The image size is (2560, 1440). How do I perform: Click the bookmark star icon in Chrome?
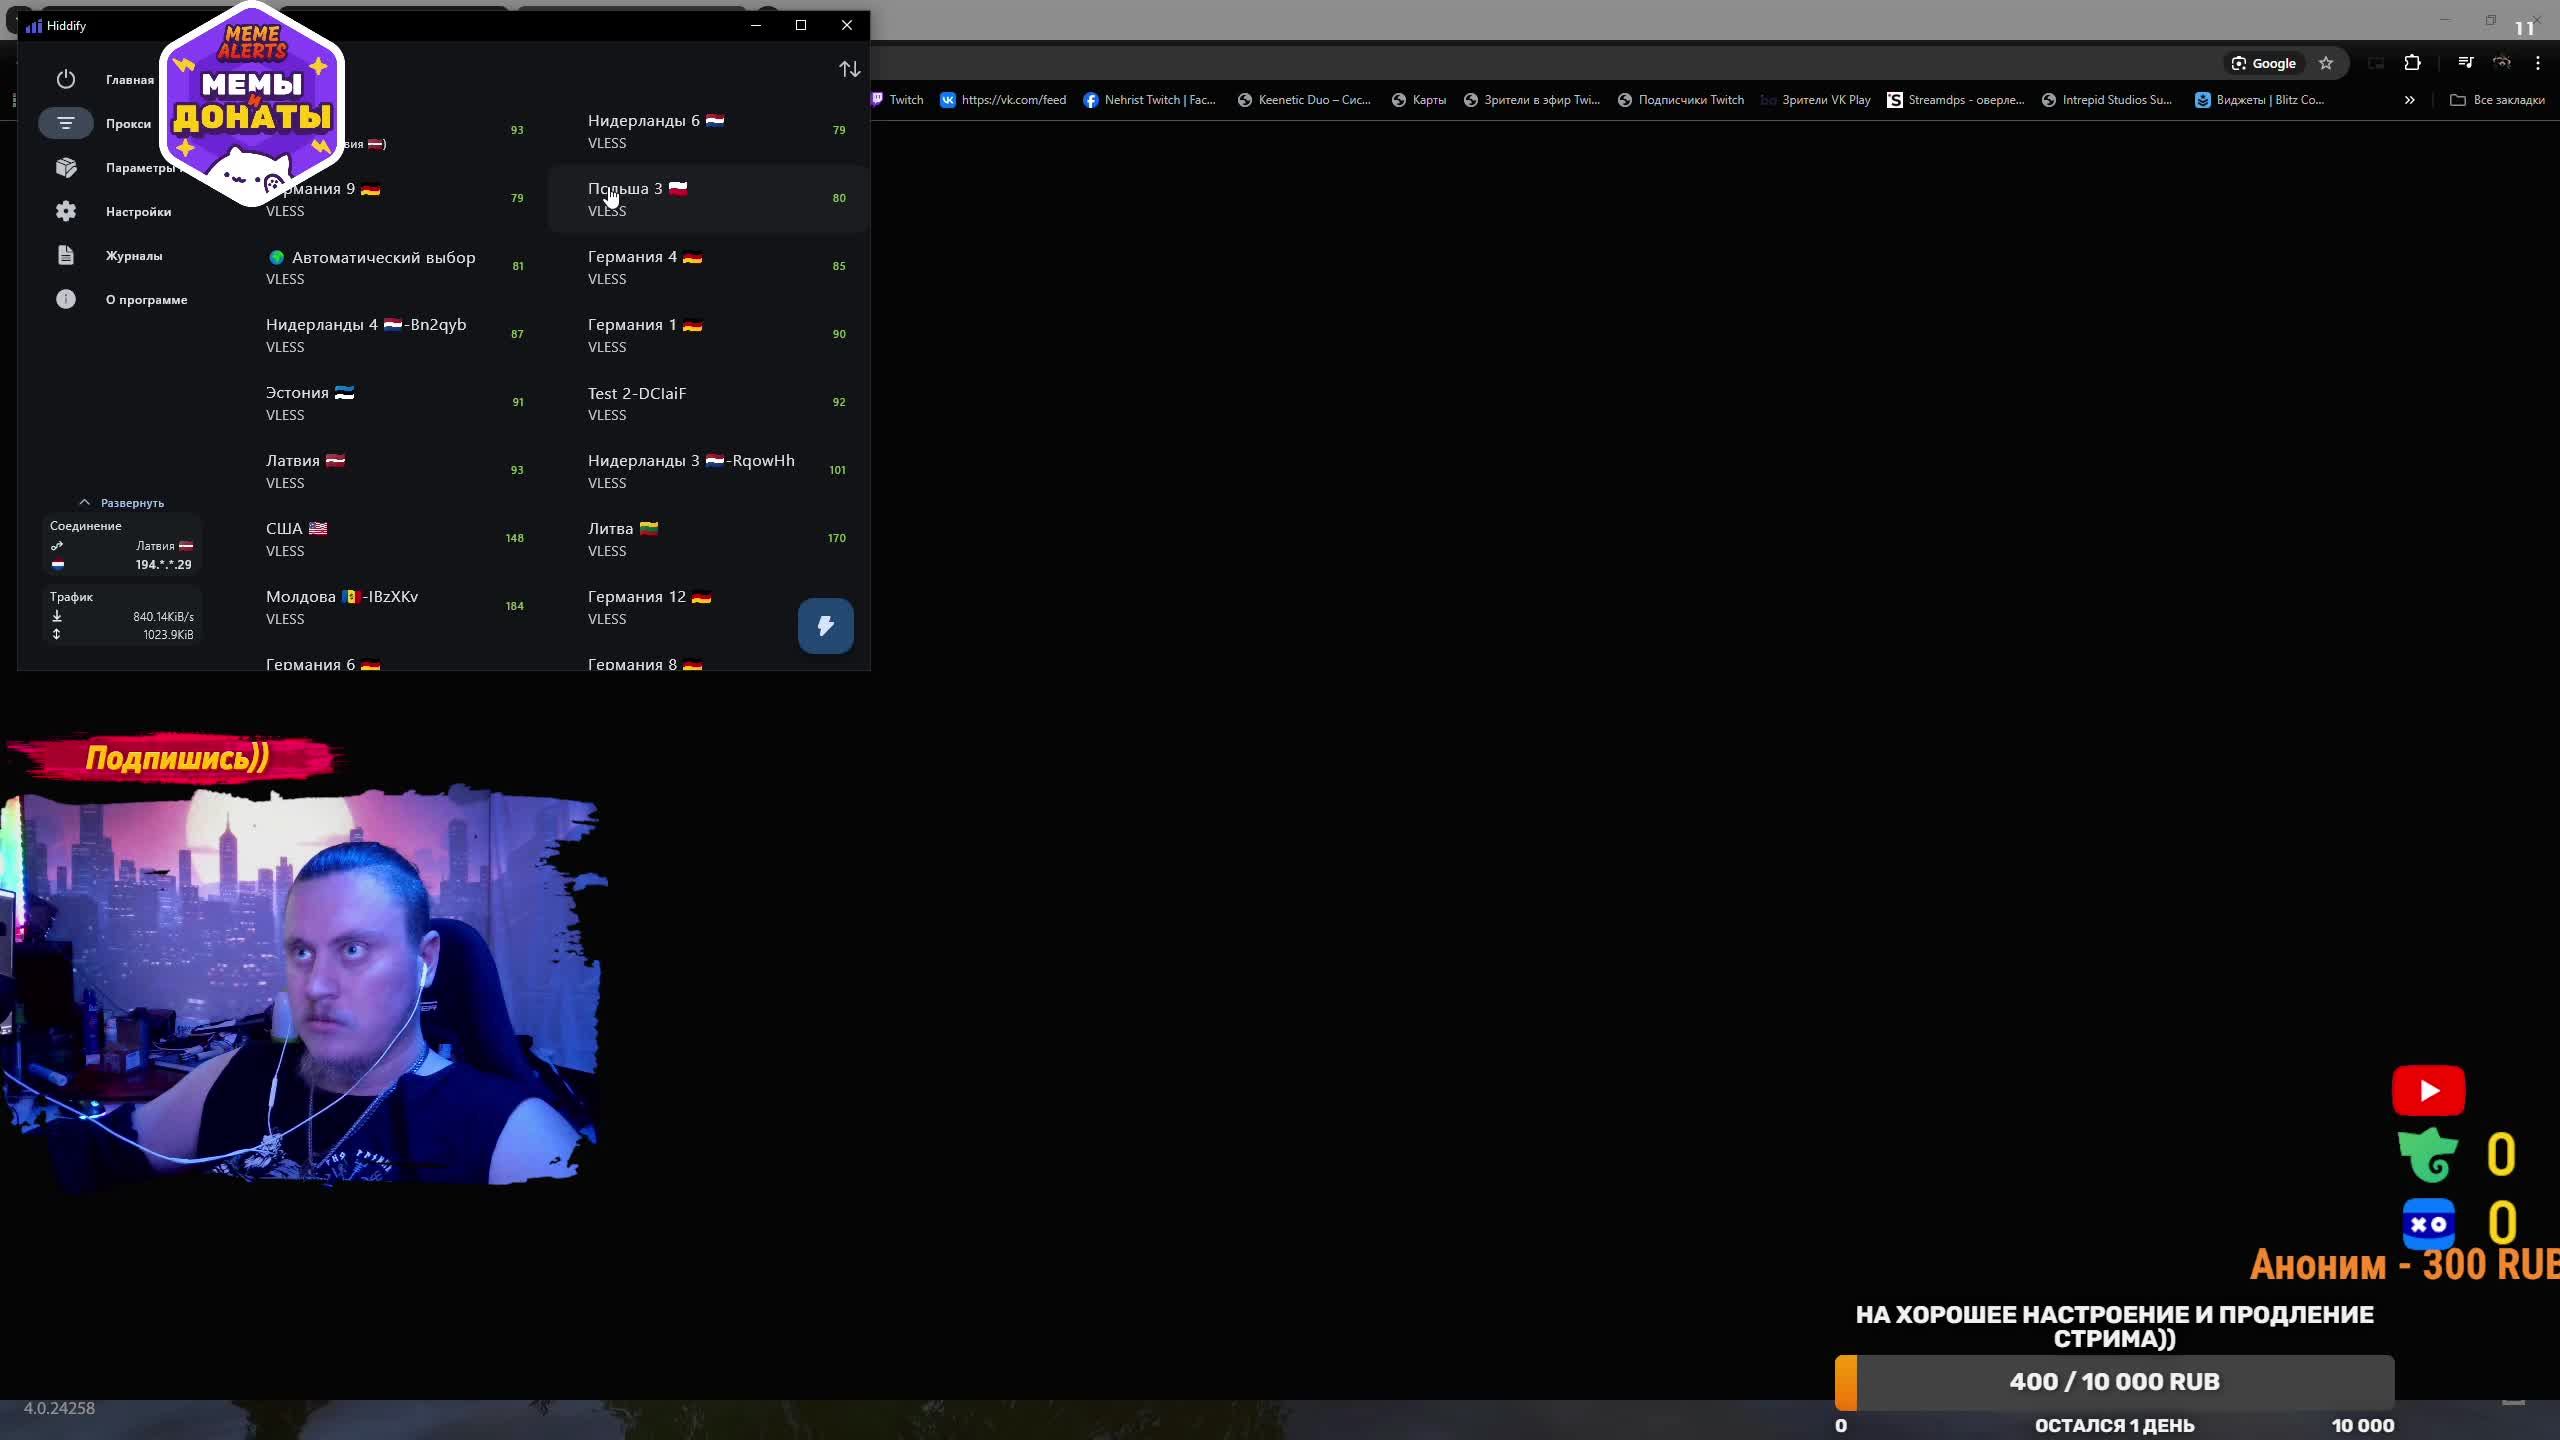tap(2326, 63)
